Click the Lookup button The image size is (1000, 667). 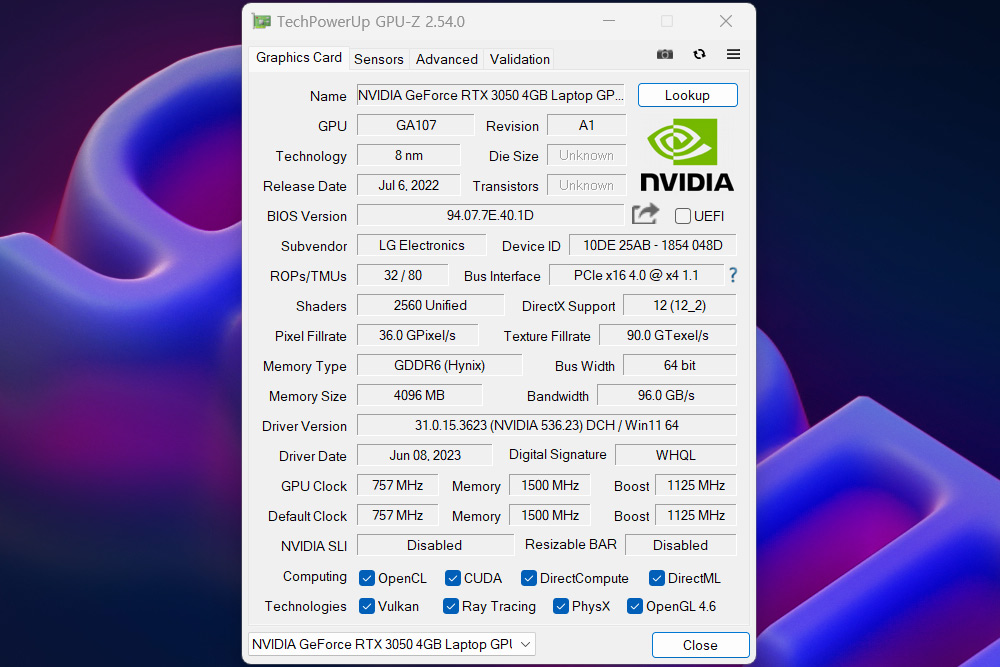tap(688, 95)
